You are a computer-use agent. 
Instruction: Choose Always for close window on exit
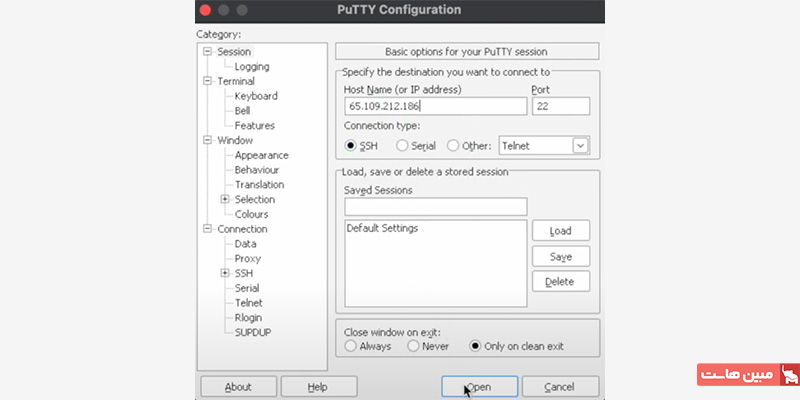pos(350,346)
